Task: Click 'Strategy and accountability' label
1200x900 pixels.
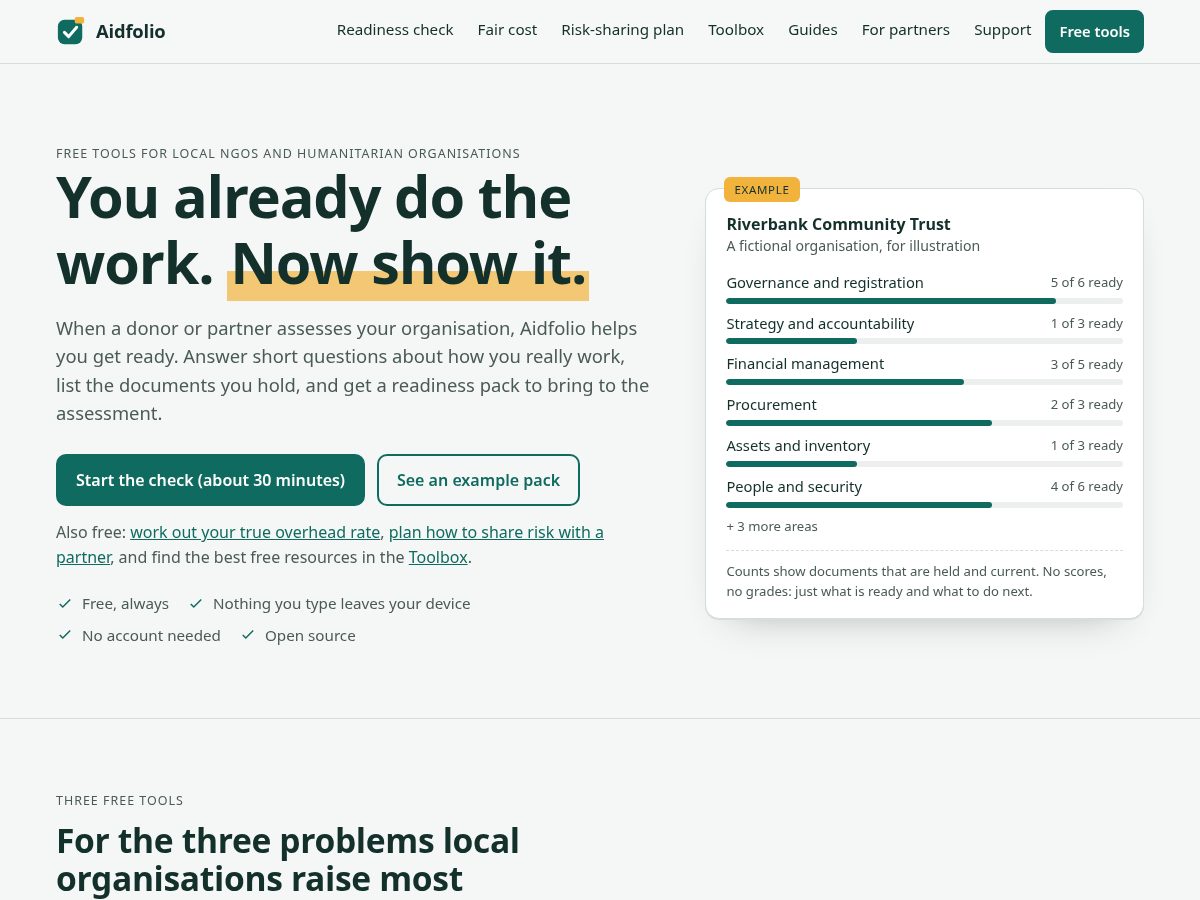Action: pos(820,323)
